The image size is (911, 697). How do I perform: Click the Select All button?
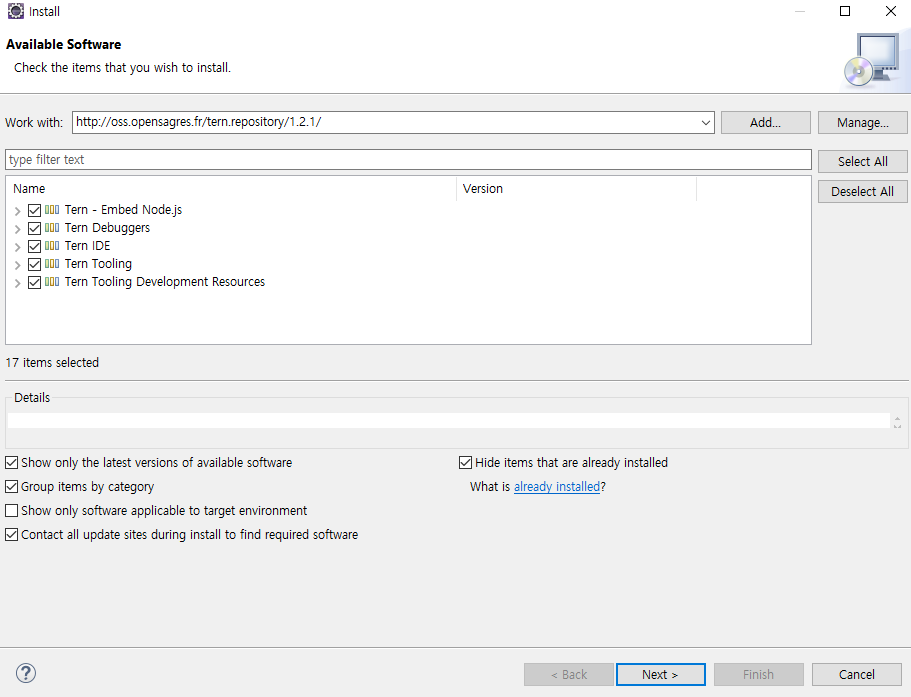click(862, 161)
